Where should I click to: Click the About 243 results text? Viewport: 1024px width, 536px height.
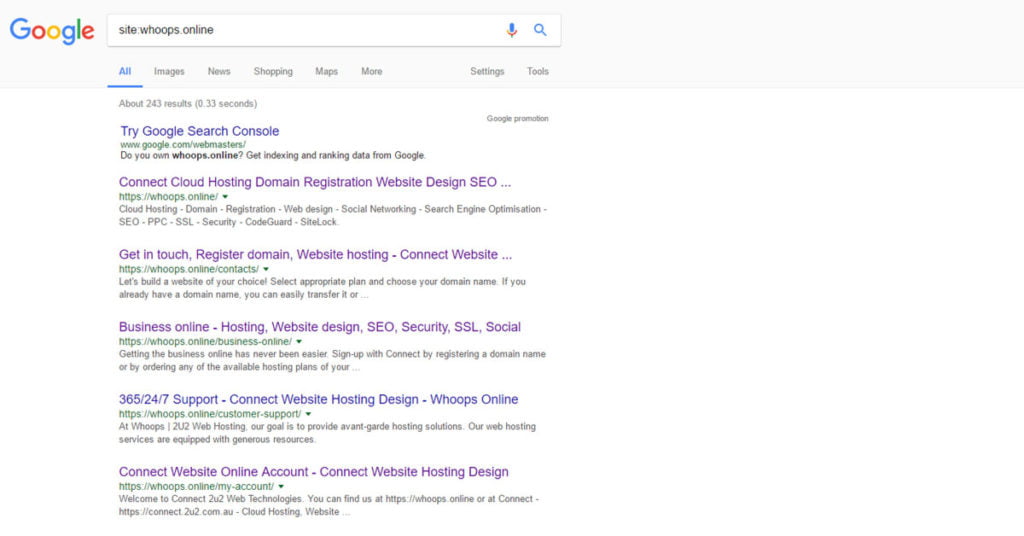[188, 104]
